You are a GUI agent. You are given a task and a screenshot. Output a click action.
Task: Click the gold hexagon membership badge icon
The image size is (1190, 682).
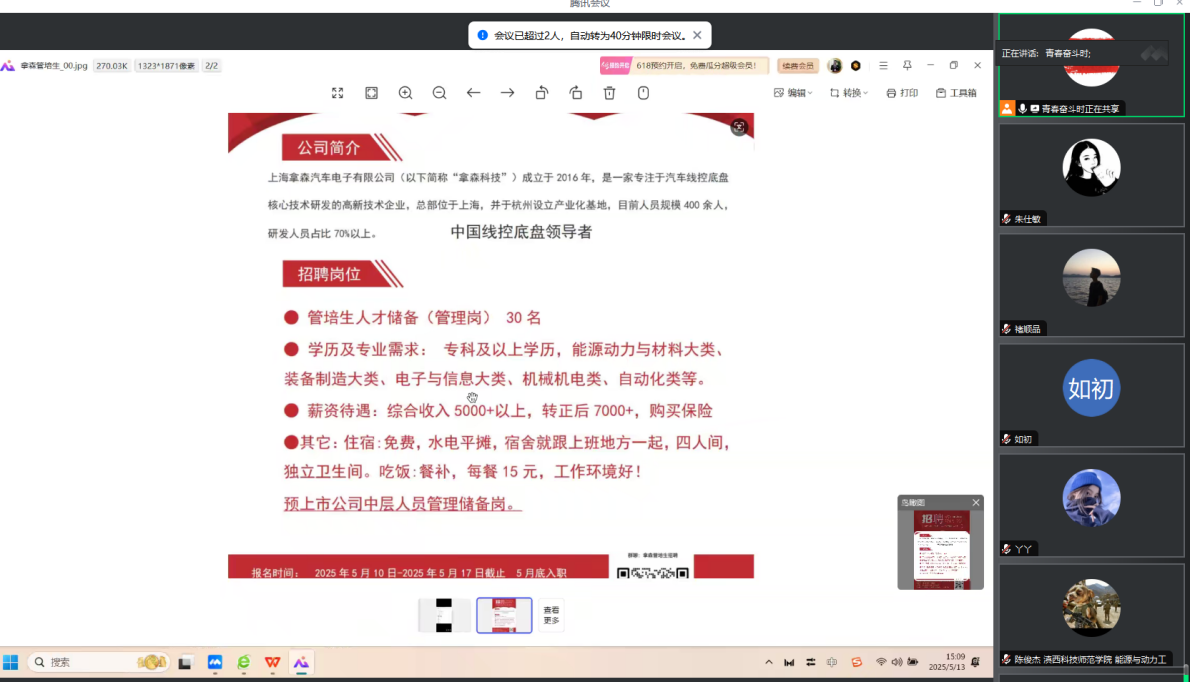pos(856,66)
